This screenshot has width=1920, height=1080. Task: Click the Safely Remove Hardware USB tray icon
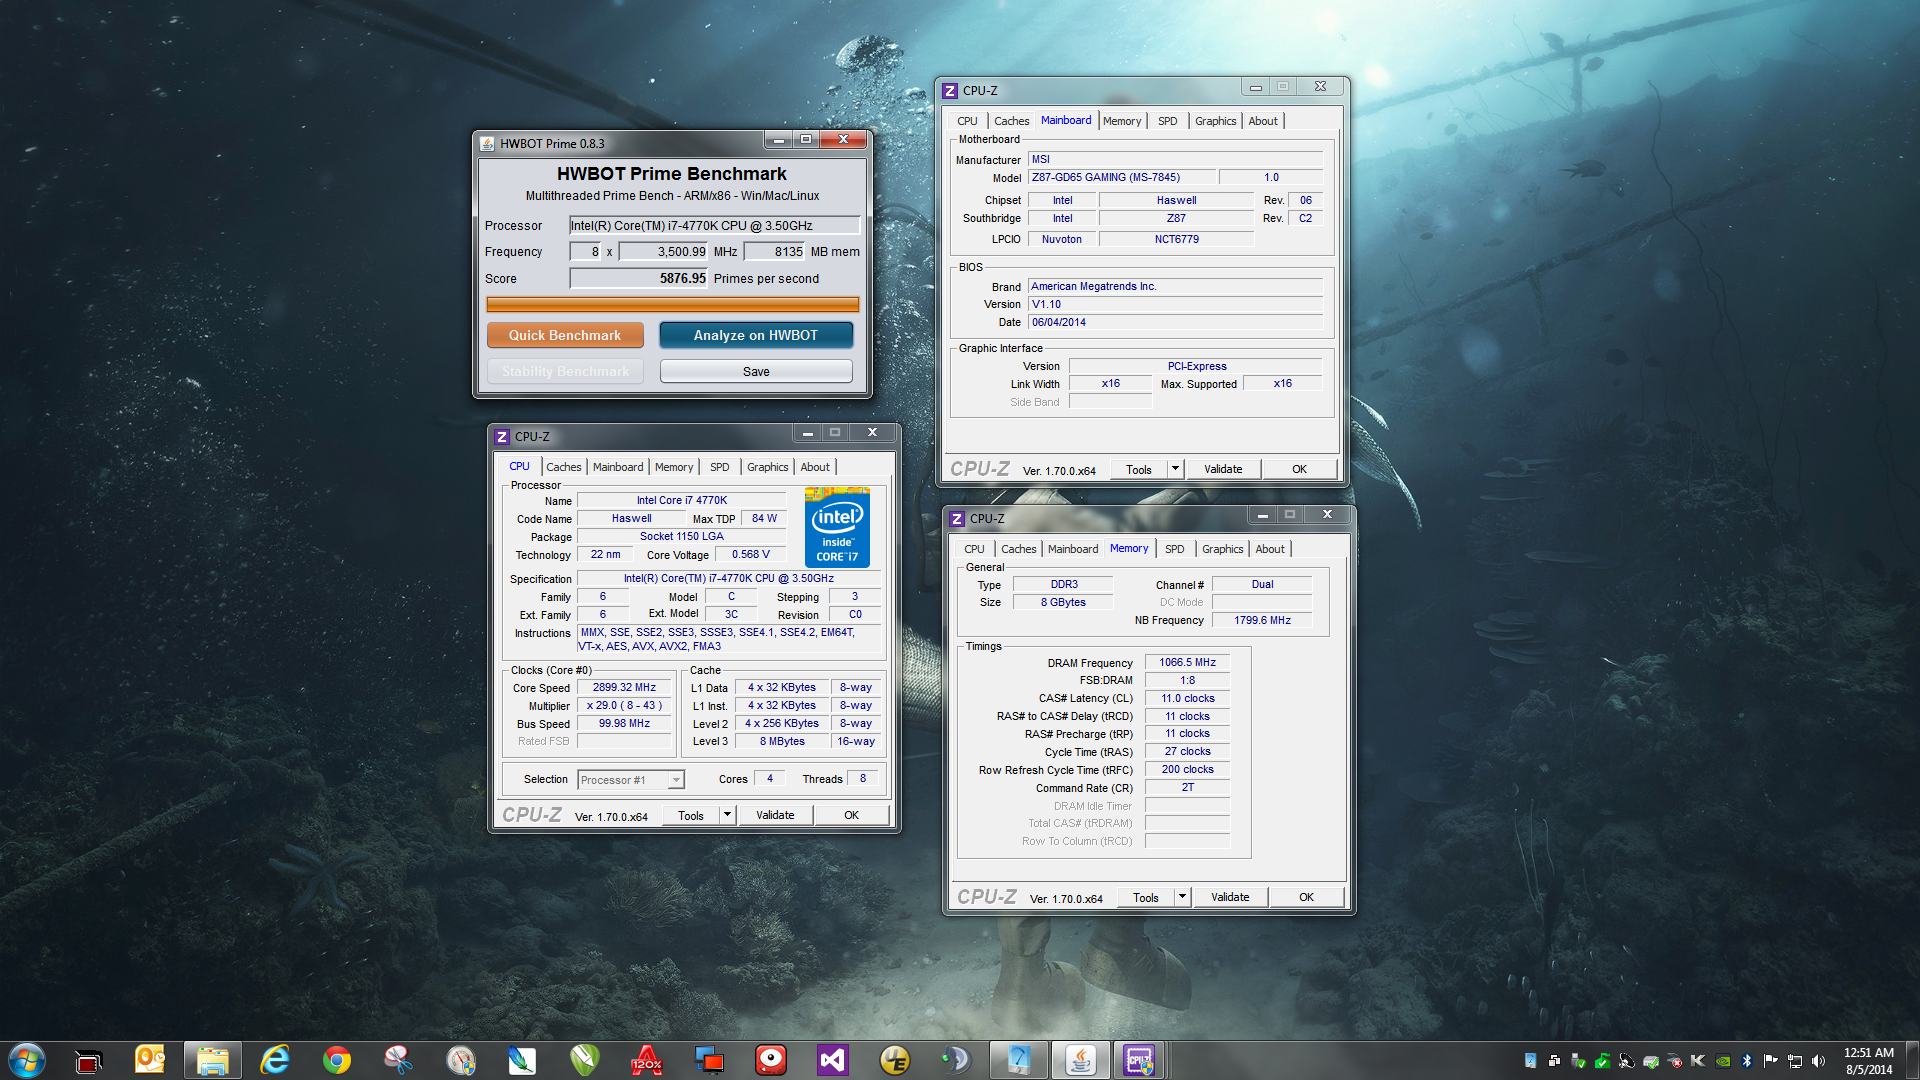coord(1578,1061)
